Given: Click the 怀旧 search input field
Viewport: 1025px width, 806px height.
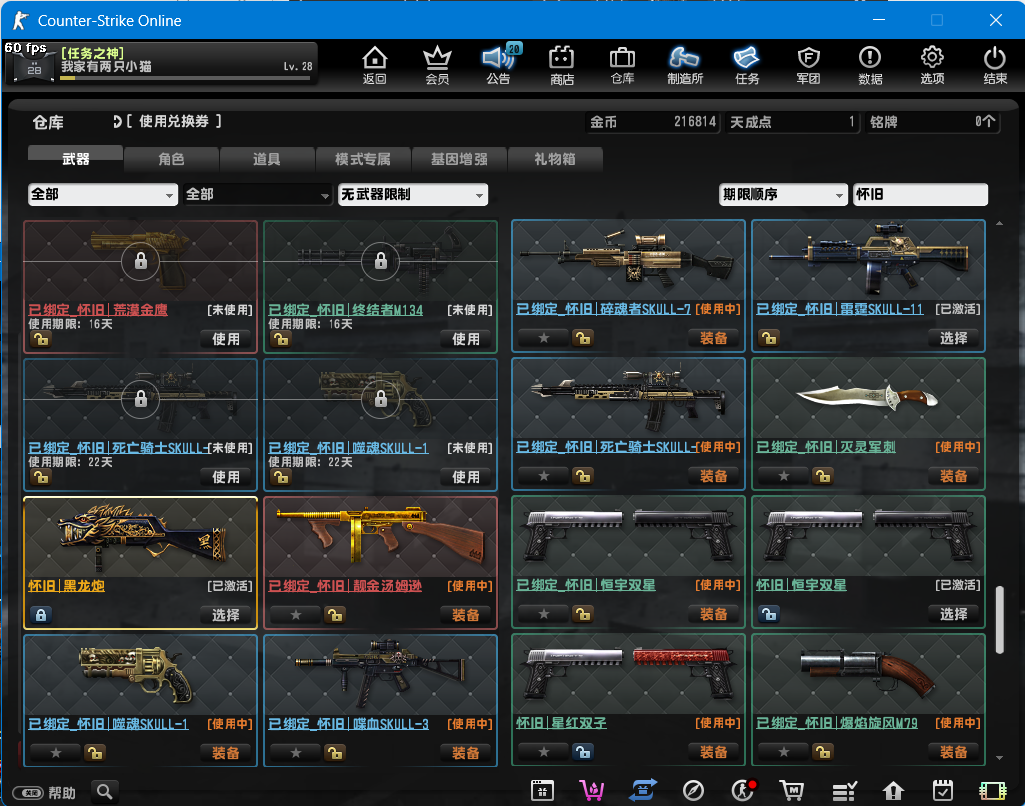Looking at the screenshot, I should (x=920, y=195).
